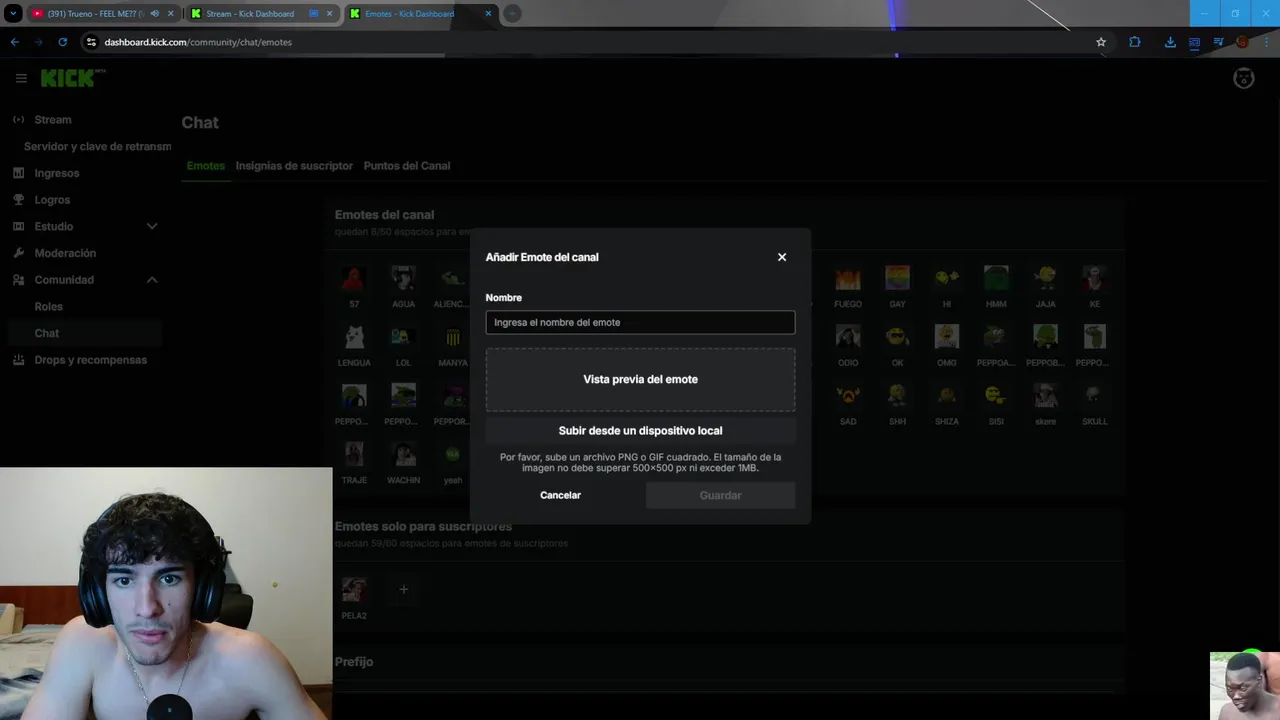Expand the Estudio section chevron
Screen dimensions: 1280x720
pyautogui.click(x=152, y=226)
